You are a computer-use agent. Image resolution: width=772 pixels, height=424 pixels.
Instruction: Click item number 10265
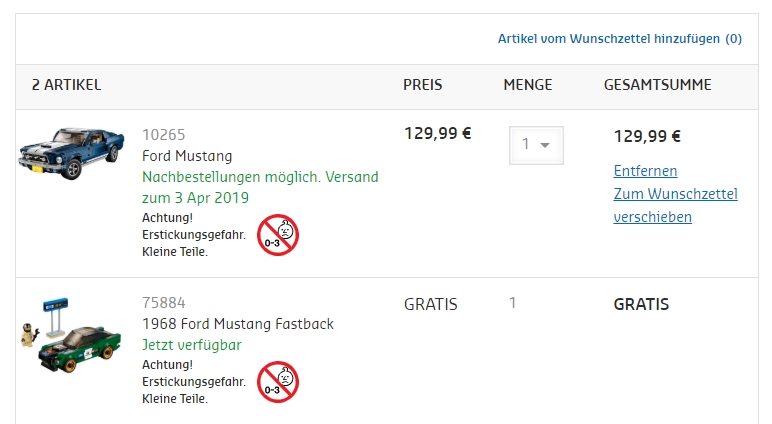coord(163,134)
